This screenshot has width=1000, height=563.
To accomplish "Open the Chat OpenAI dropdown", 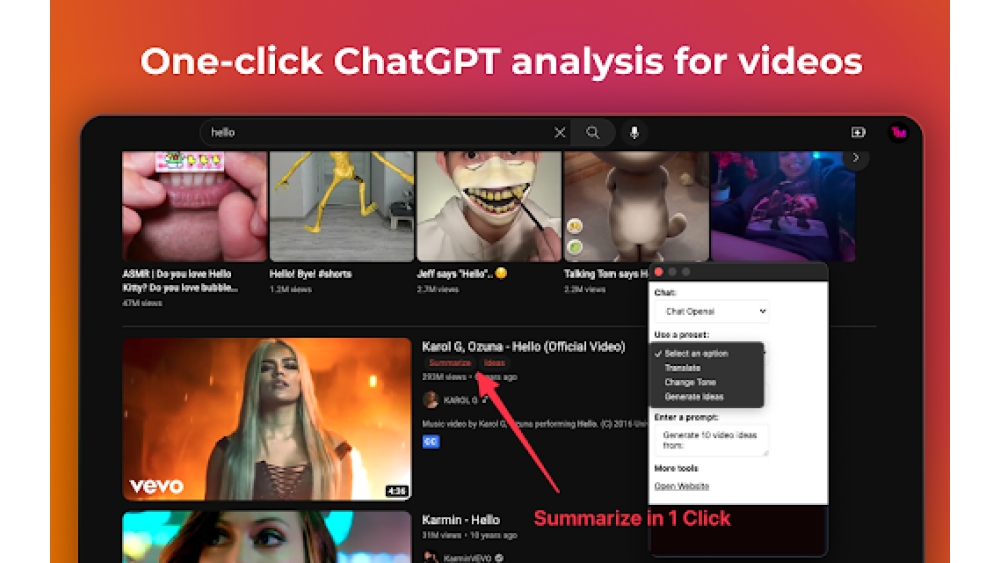I will (x=714, y=311).
